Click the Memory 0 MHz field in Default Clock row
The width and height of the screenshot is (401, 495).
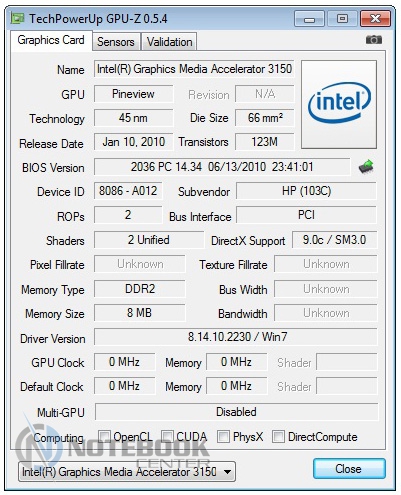tap(237, 386)
